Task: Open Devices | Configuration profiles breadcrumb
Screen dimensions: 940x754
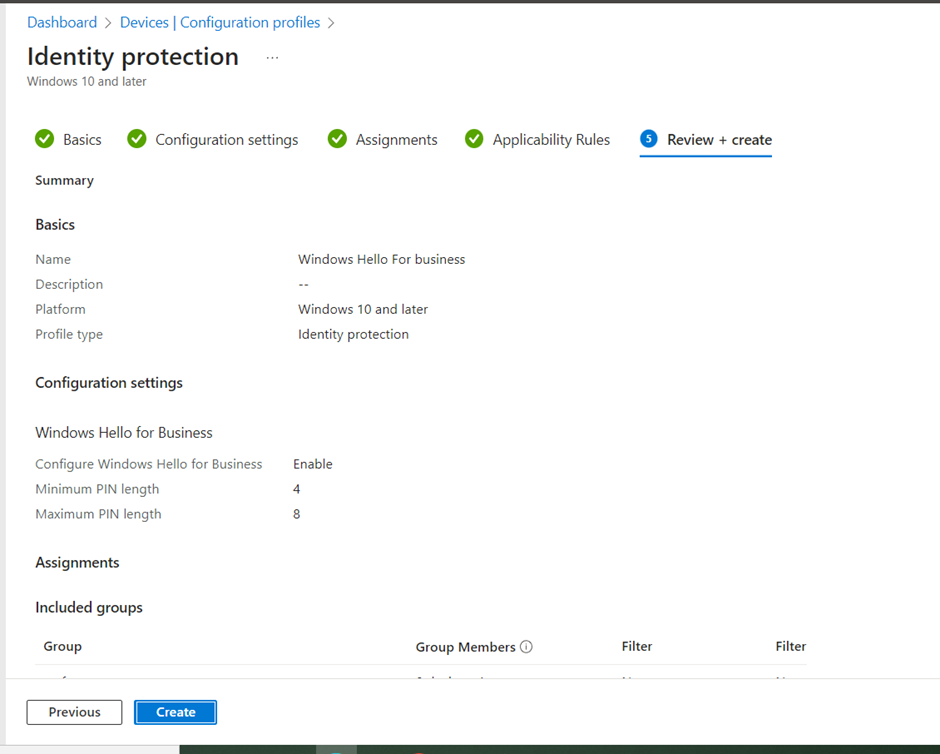Action: point(220,23)
